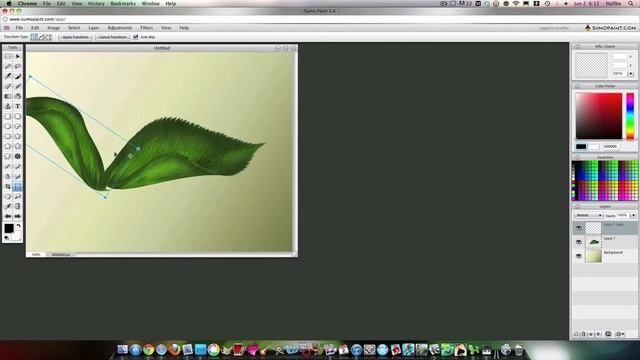Click the hex color value field
The image size is (640, 360).
(611, 147)
